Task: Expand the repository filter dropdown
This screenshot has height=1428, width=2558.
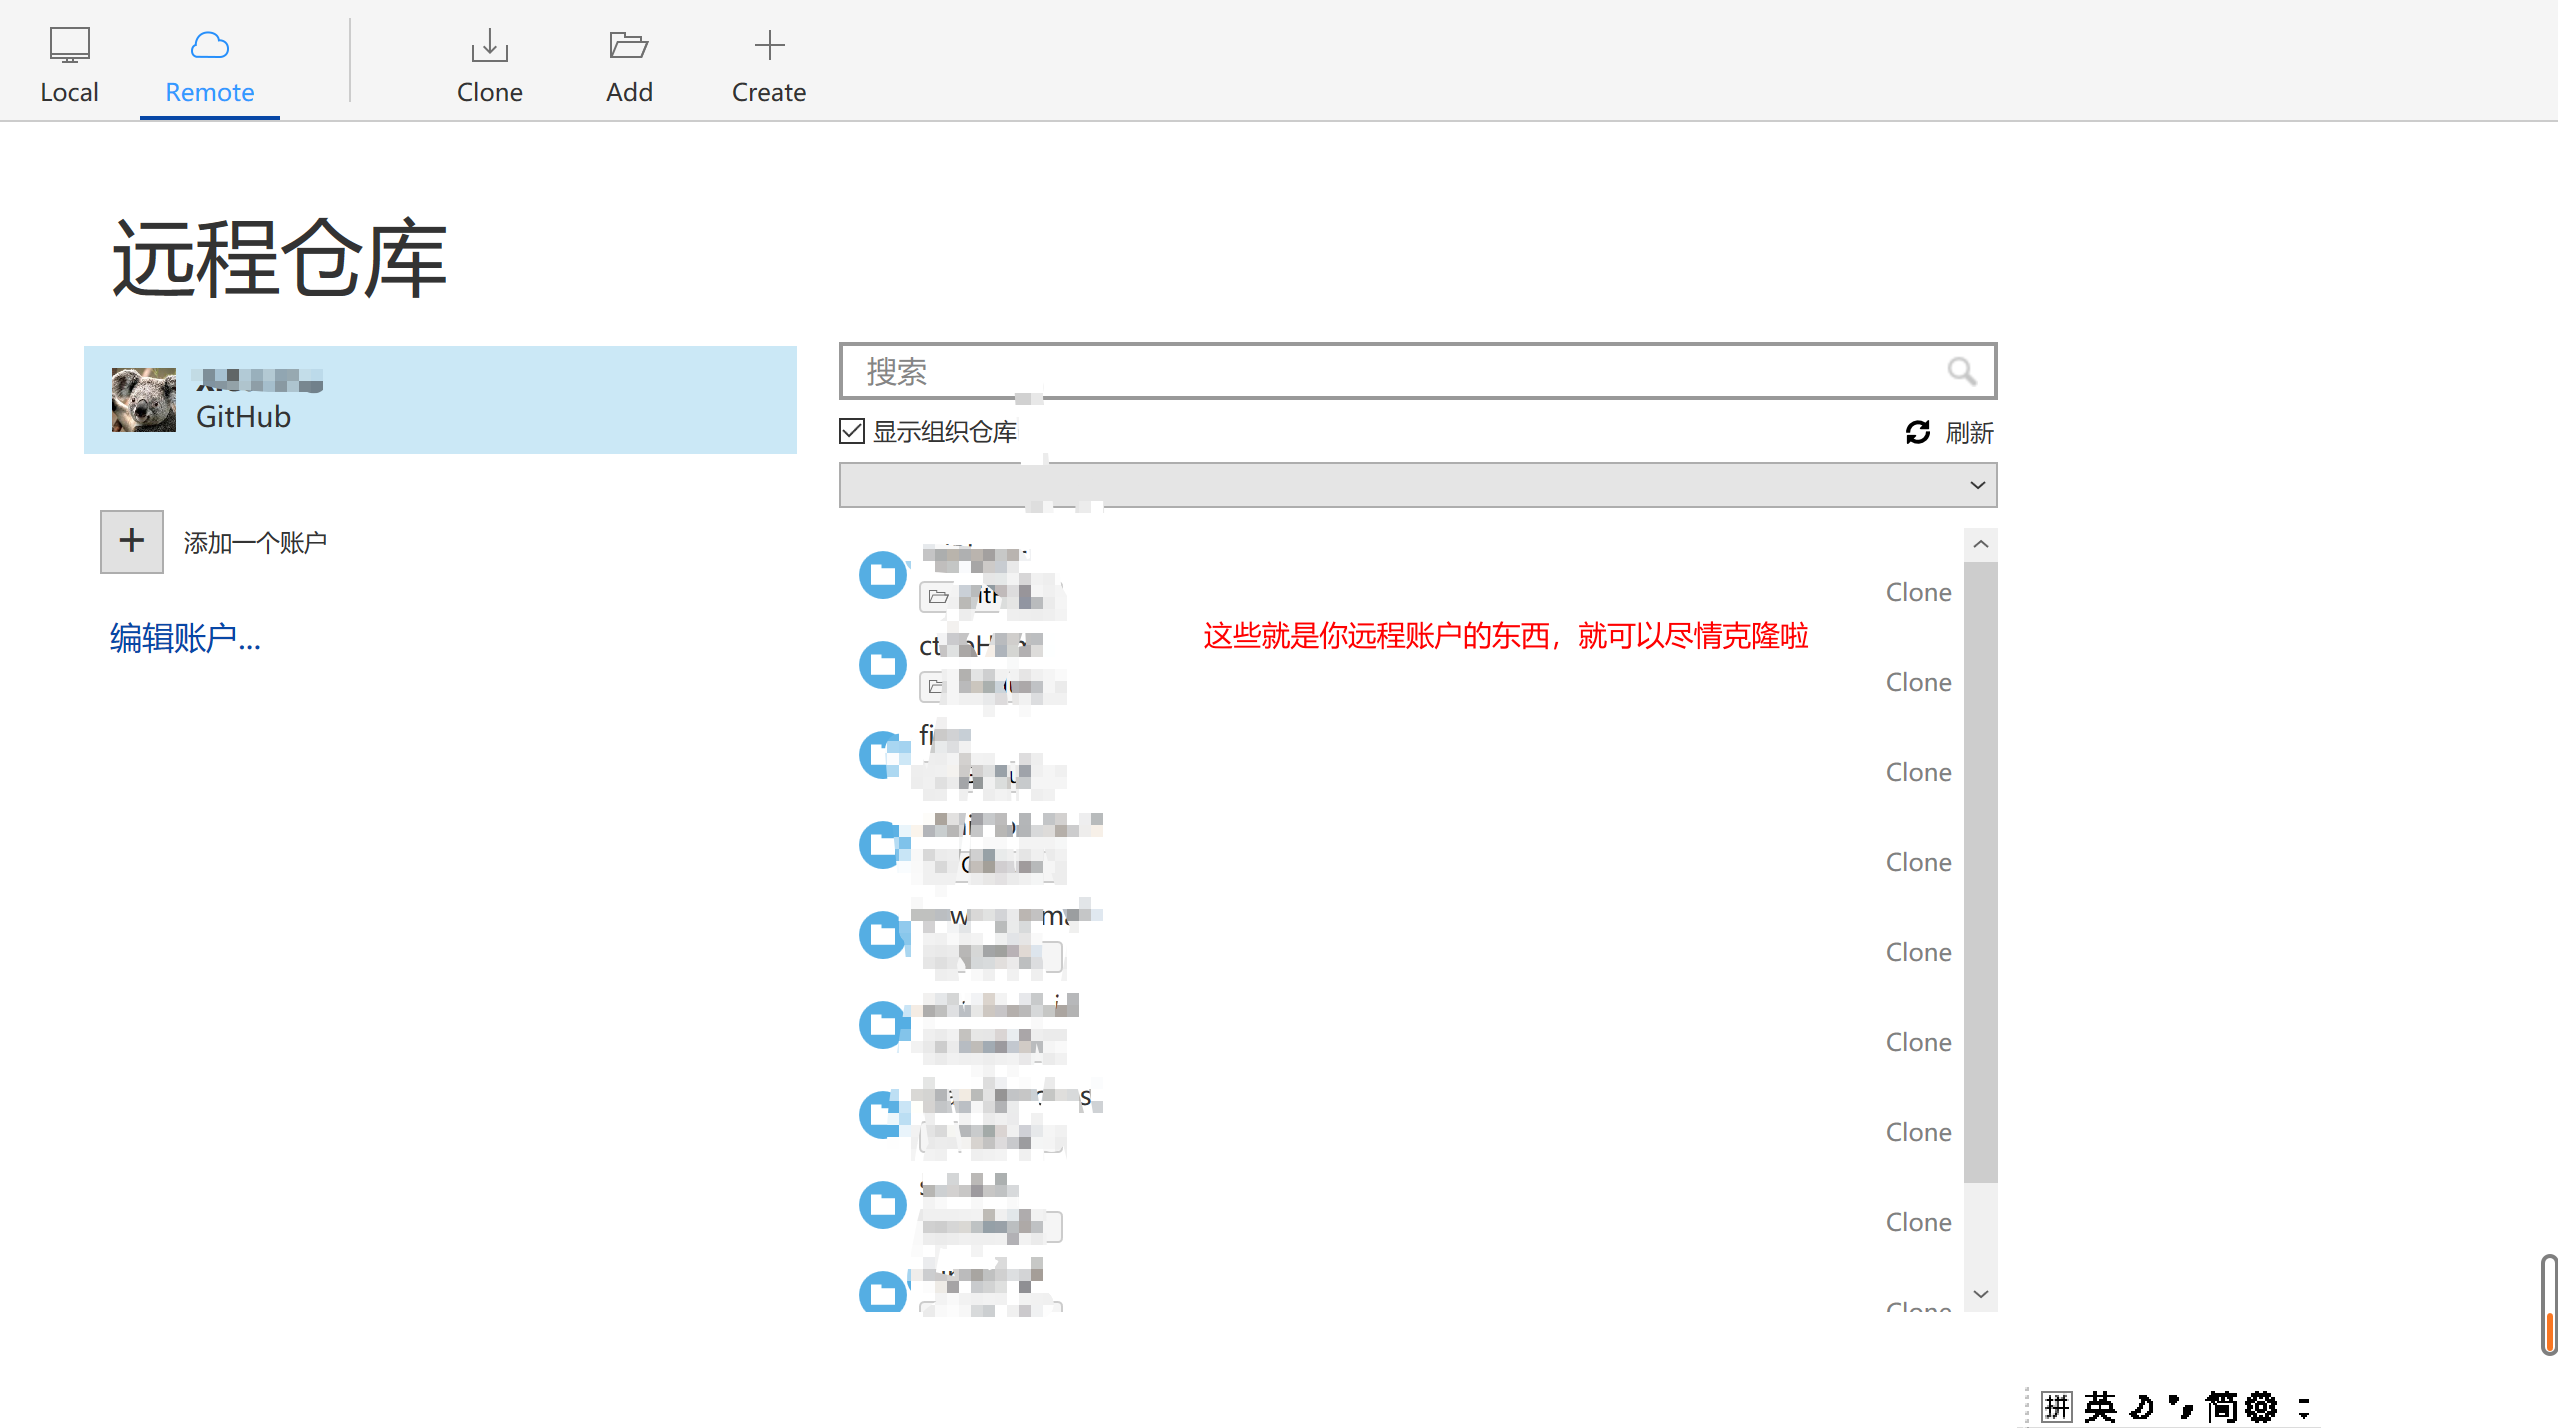Action: pos(1976,485)
